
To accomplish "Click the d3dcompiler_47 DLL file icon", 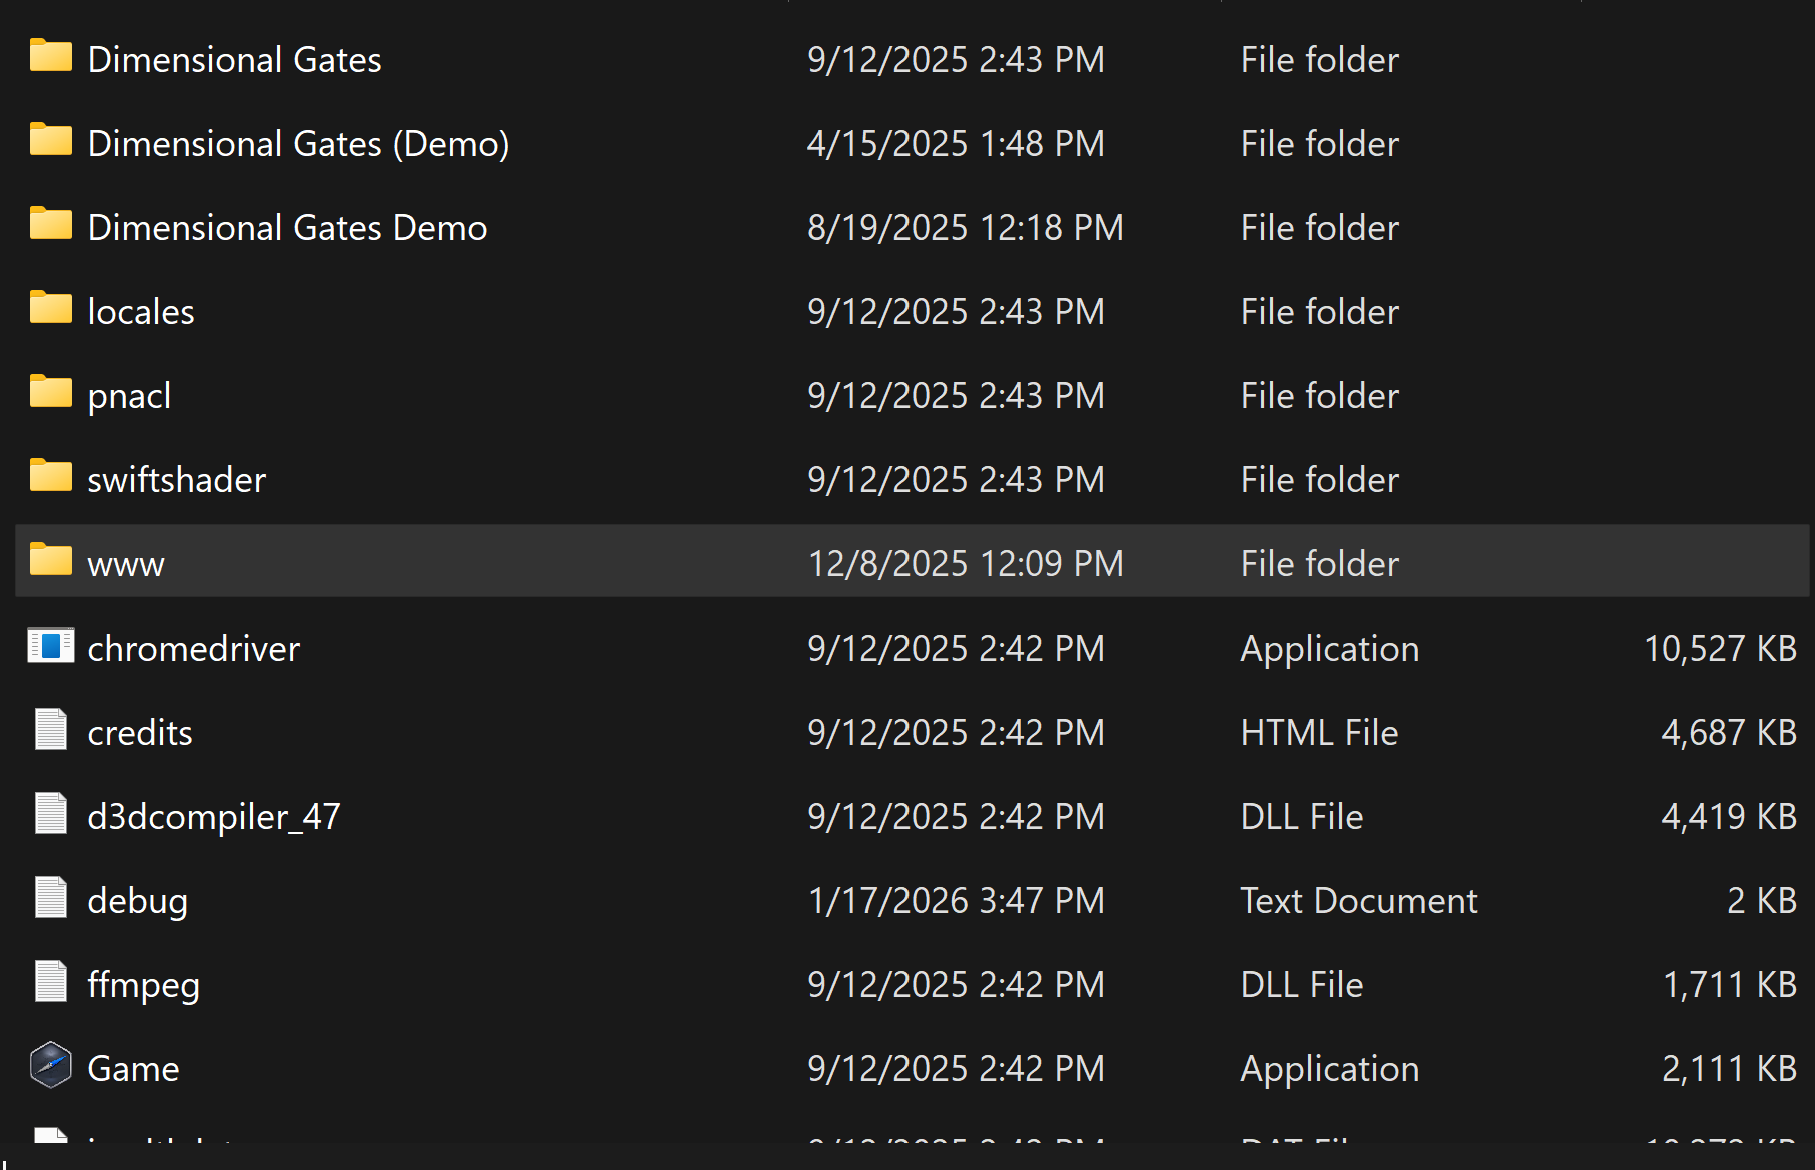I will tap(50, 814).
